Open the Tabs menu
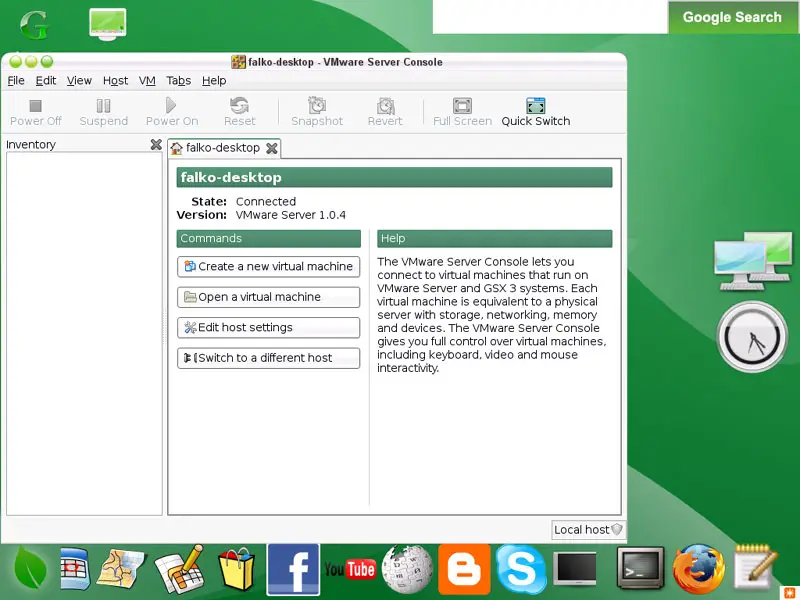The image size is (800, 600). (179, 81)
